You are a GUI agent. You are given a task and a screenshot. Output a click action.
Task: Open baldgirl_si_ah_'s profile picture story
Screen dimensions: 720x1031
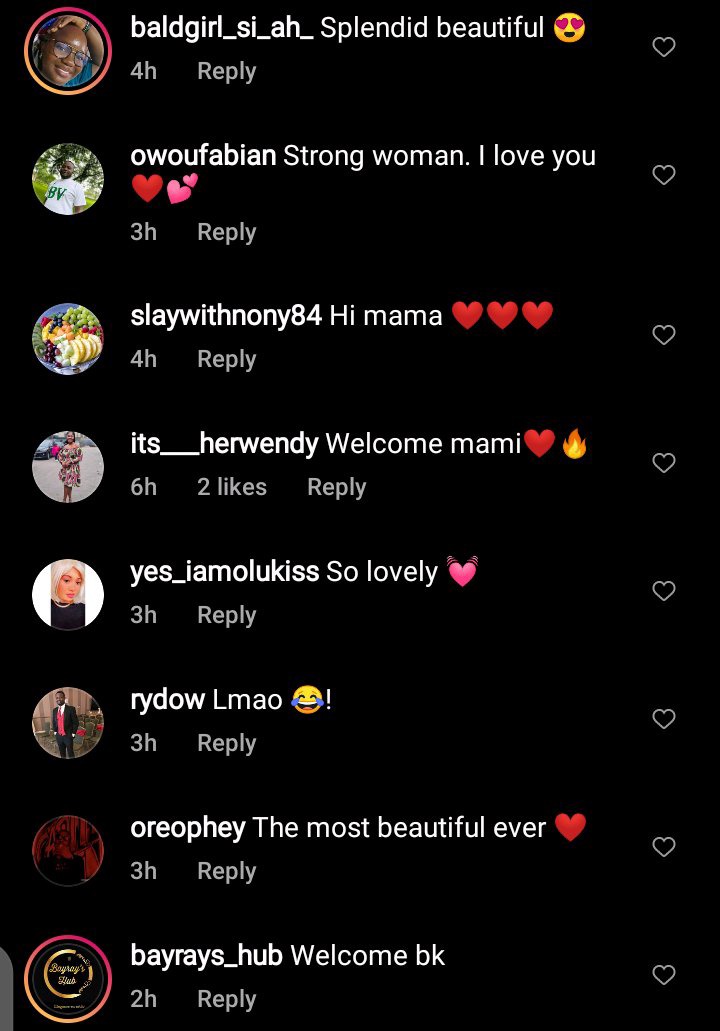pyautogui.click(x=68, y=51)
